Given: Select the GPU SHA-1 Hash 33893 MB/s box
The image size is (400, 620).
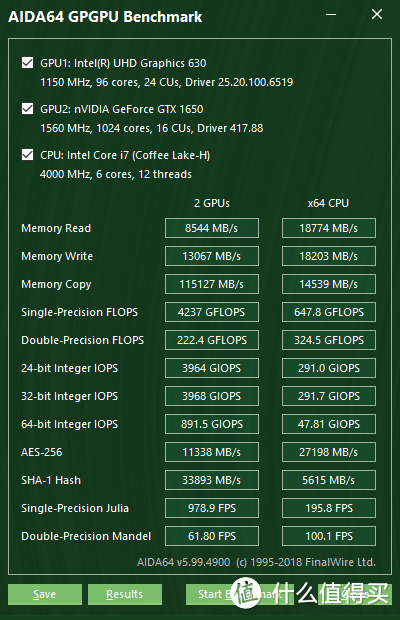Looking at the screenshot, I should (x=212, y=480).
